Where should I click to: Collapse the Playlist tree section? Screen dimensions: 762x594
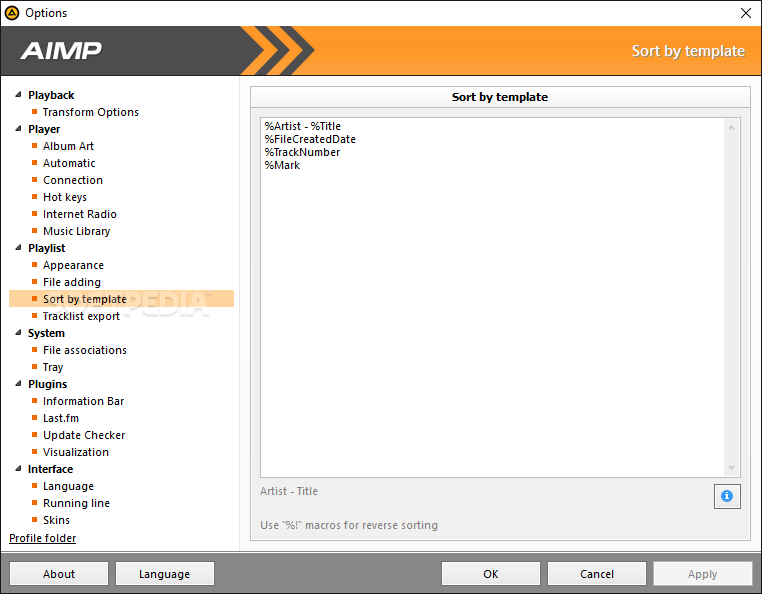(x=18, y=248)
